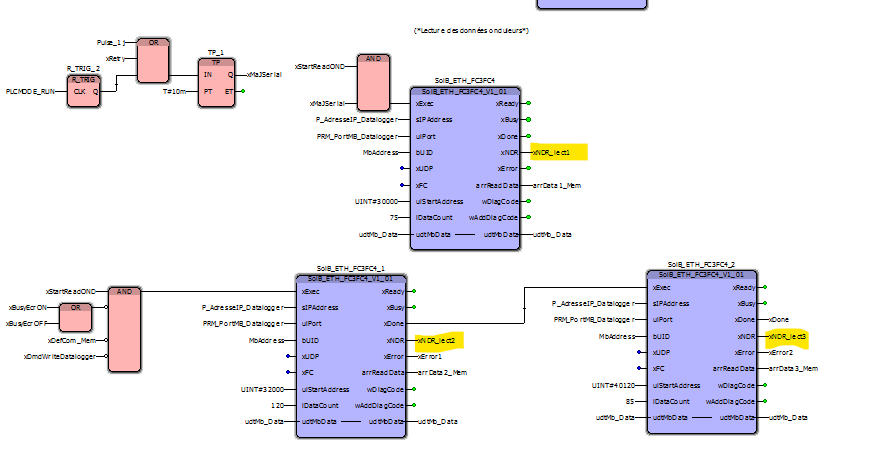The height and width of the screenshot is (449, 877).
Task: Select the PLCMODE_RUN input variable
Action: [32, 90]
